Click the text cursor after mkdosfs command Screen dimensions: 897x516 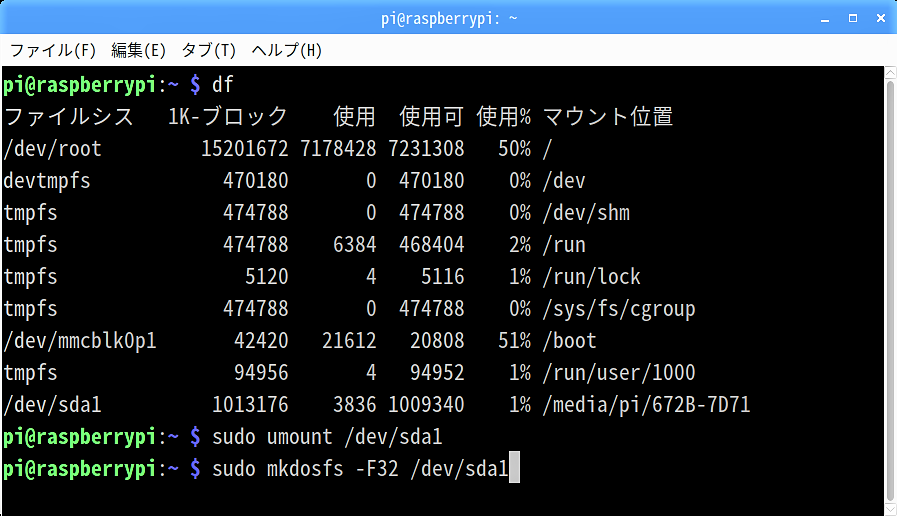(x=514, y=469)
